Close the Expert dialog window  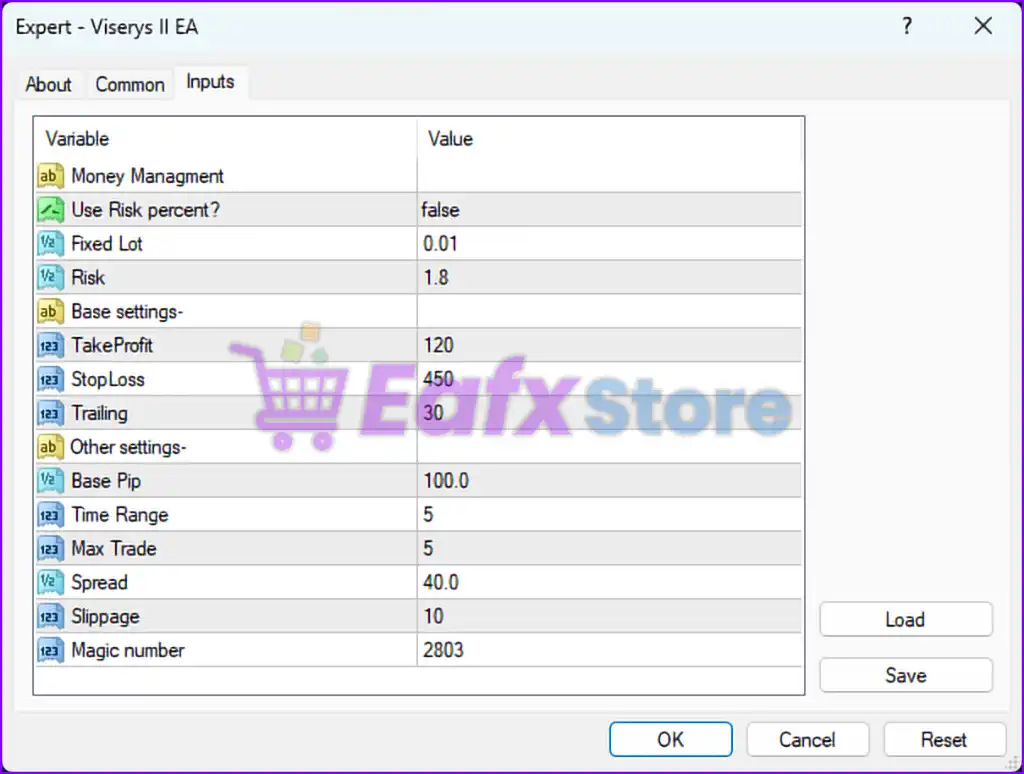coord(983,26)
